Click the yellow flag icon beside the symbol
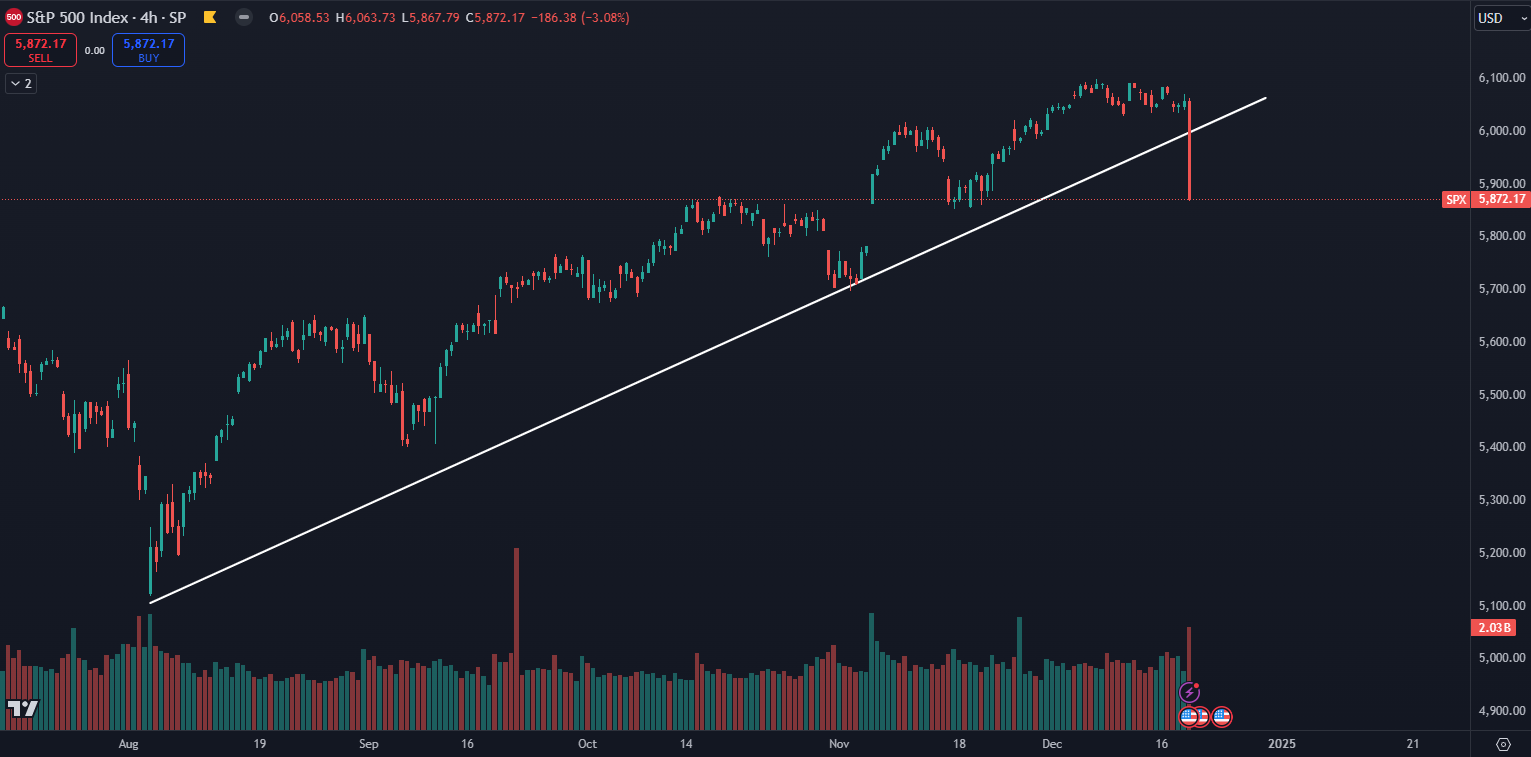 click(209, 17)
